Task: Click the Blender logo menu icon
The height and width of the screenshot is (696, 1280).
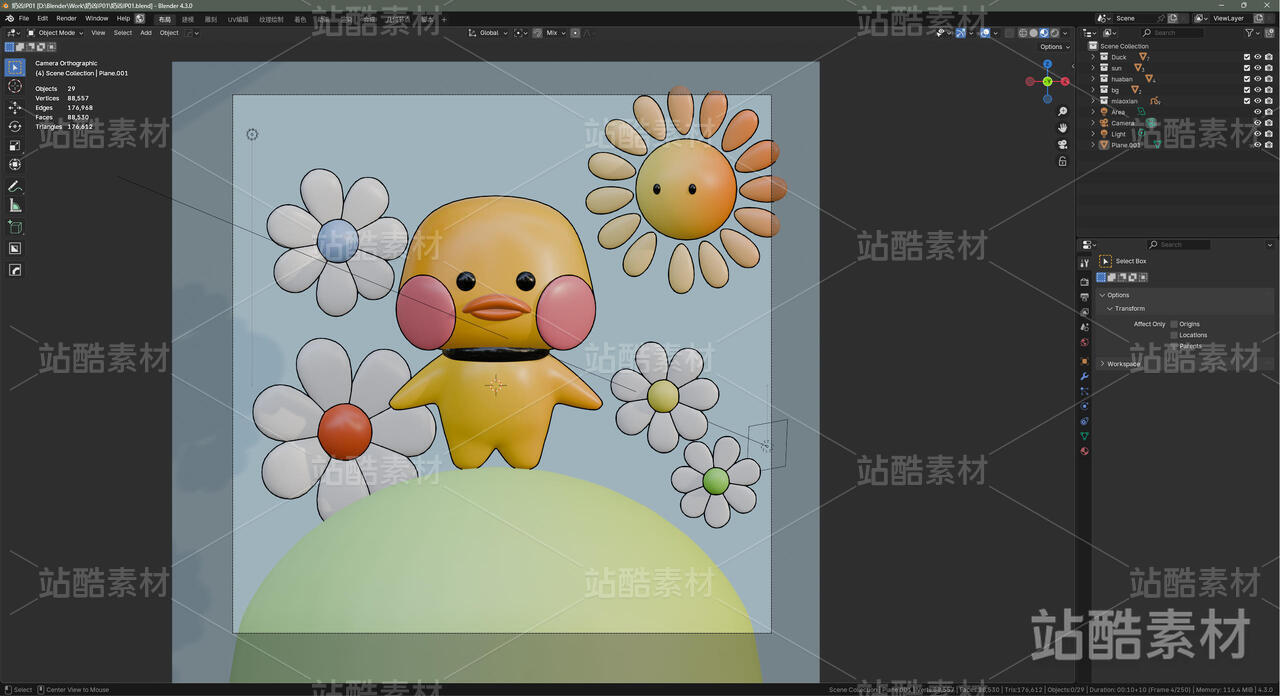Action: (9, 18)
